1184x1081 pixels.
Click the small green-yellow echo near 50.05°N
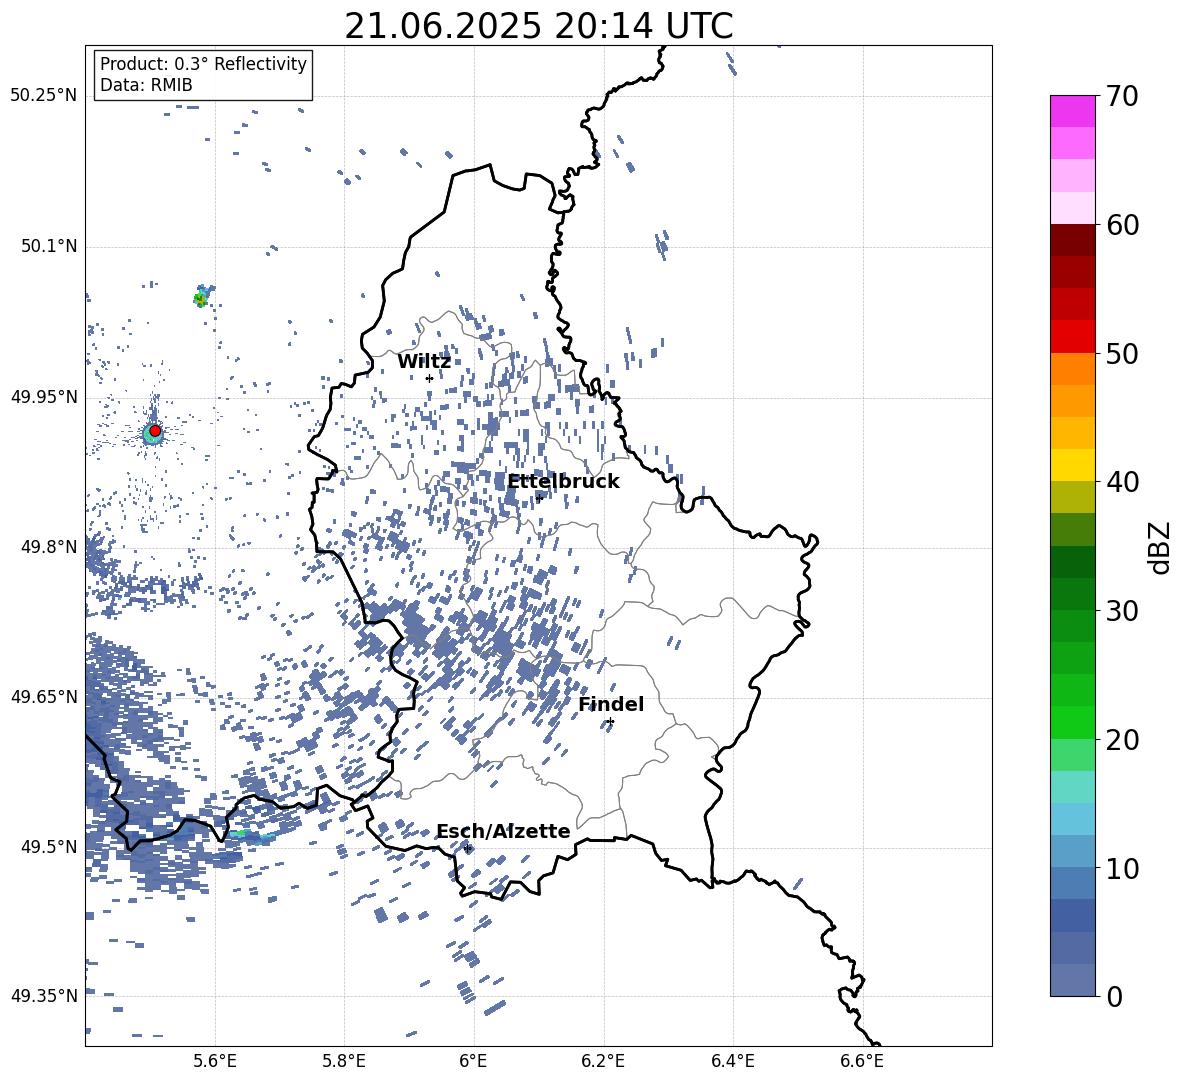200,299
